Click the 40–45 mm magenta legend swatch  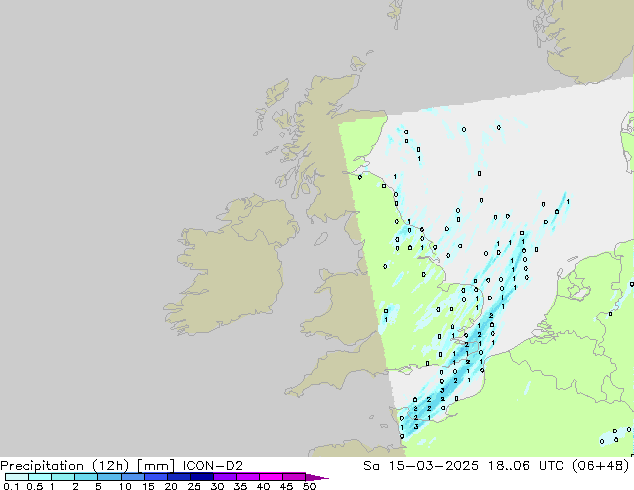click(271, 477)
